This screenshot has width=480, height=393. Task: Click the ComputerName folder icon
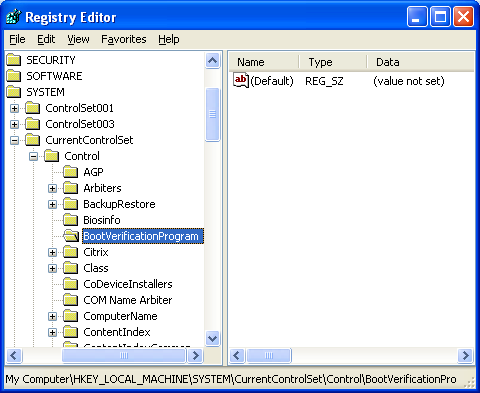(x=71, y=316)
